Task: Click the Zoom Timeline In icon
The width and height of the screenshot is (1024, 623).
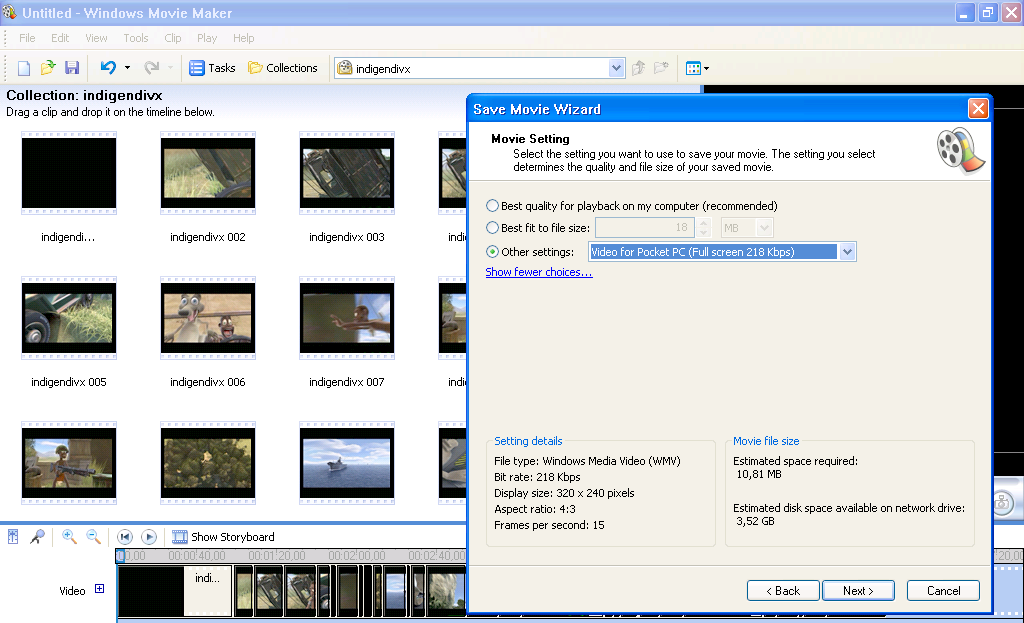Action: point(69,537)
